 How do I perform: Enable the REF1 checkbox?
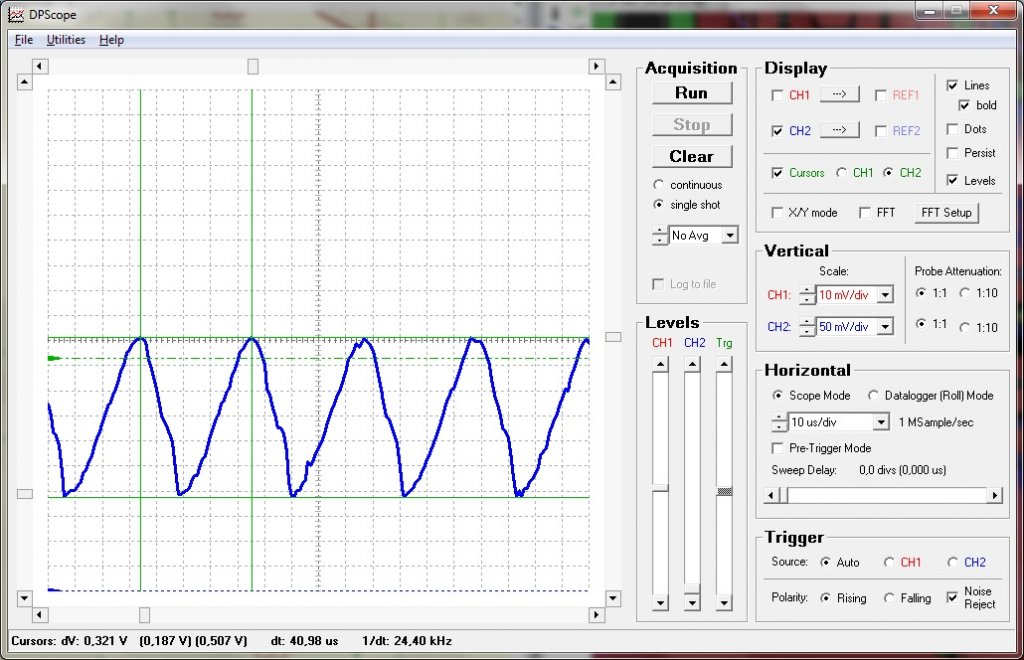pos(881,95)
